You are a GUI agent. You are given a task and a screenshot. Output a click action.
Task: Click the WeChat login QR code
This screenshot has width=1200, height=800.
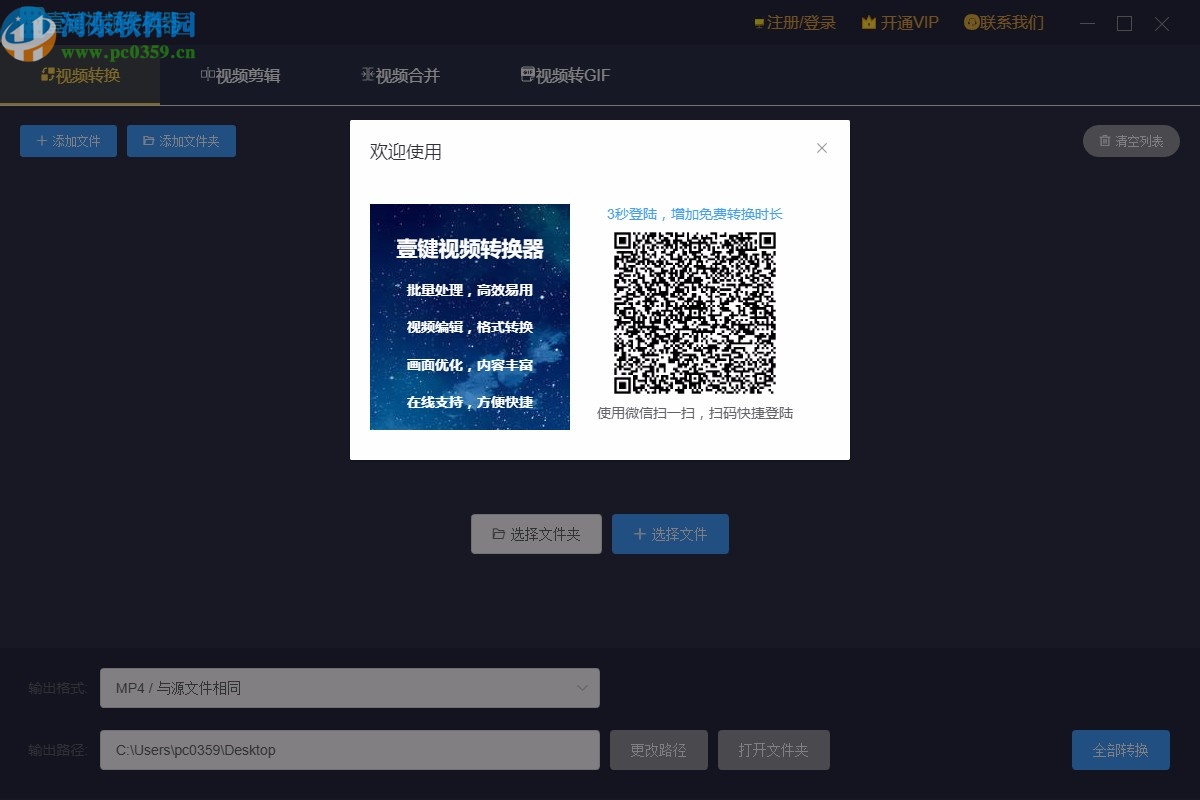tap(695, 313)
